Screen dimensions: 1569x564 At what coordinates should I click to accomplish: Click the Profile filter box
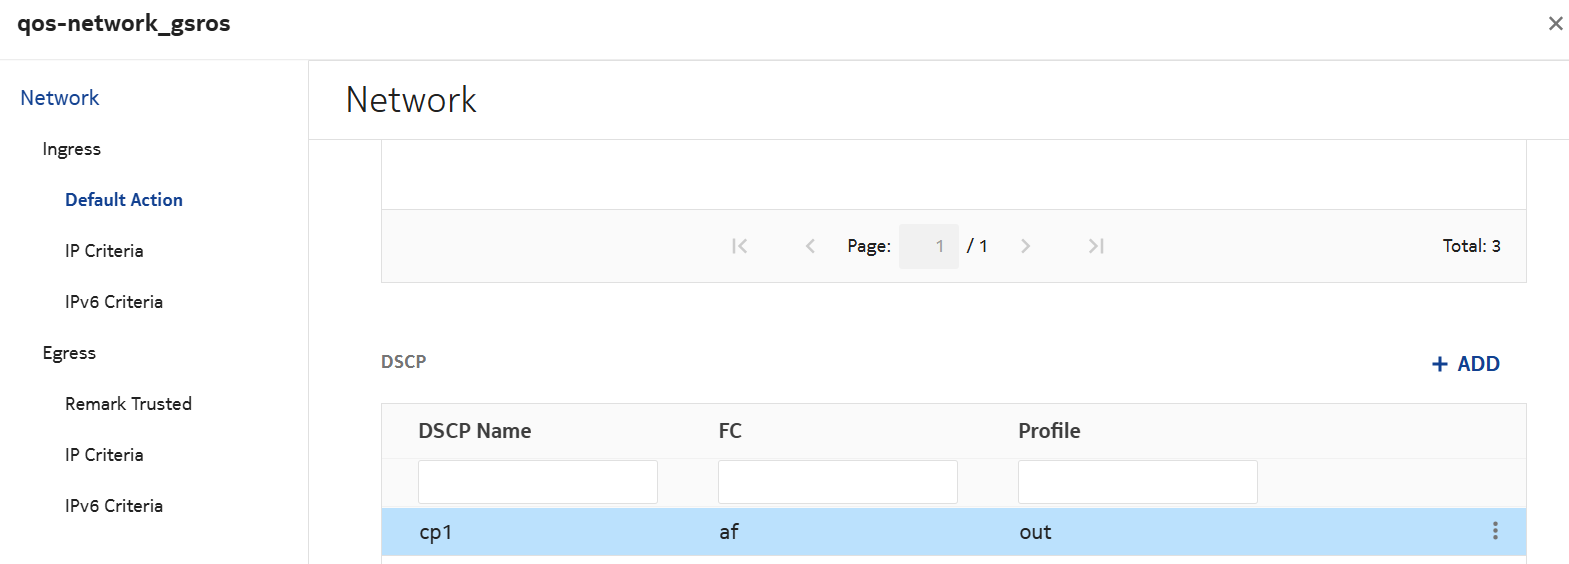pos(1137,482)
